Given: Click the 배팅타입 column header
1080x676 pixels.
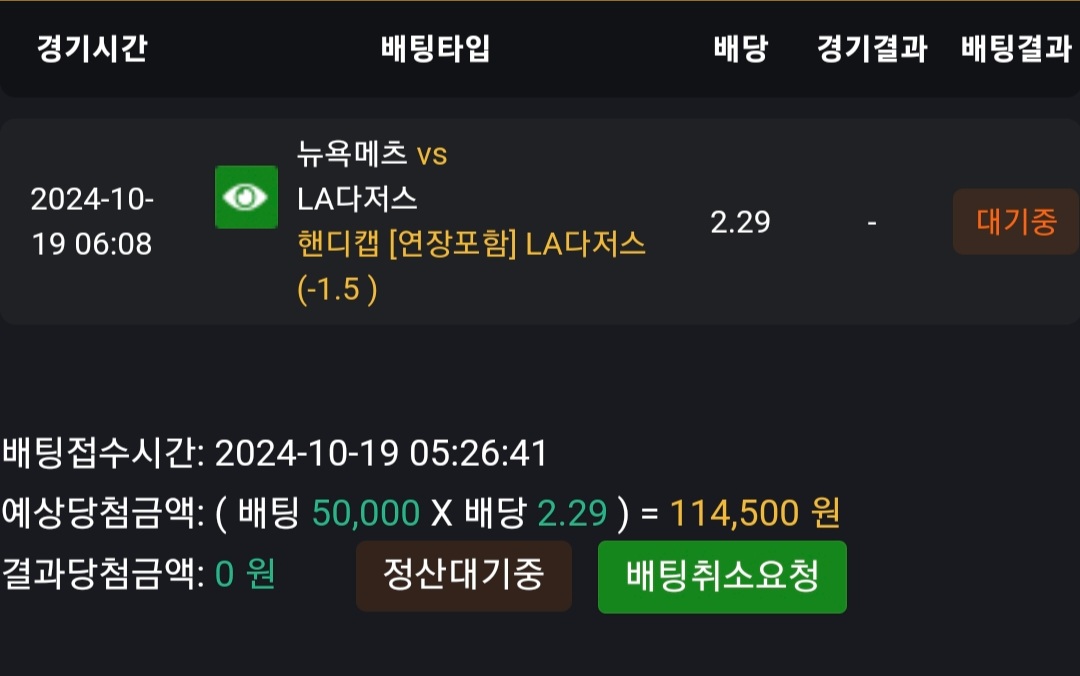Looking at the screenshot, I should coord(436,49).
